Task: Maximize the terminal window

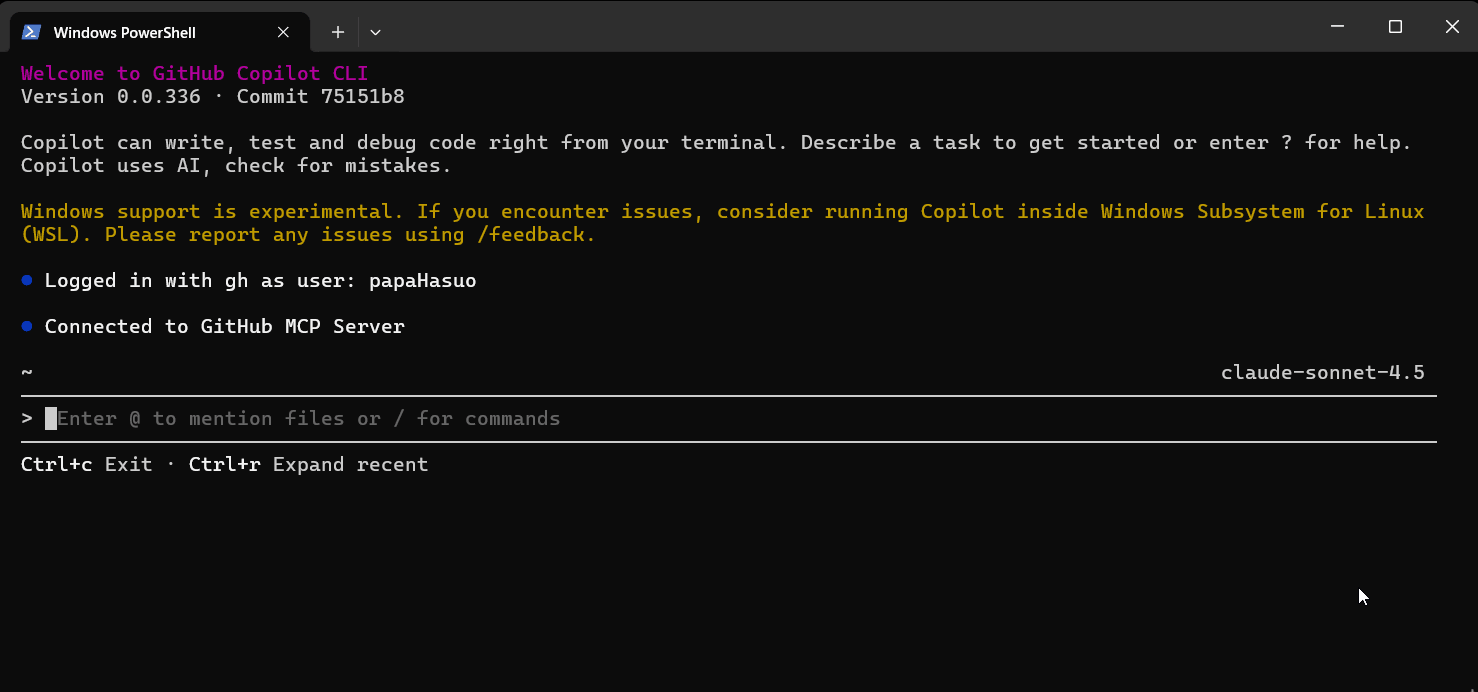Action: (1395, 27)
